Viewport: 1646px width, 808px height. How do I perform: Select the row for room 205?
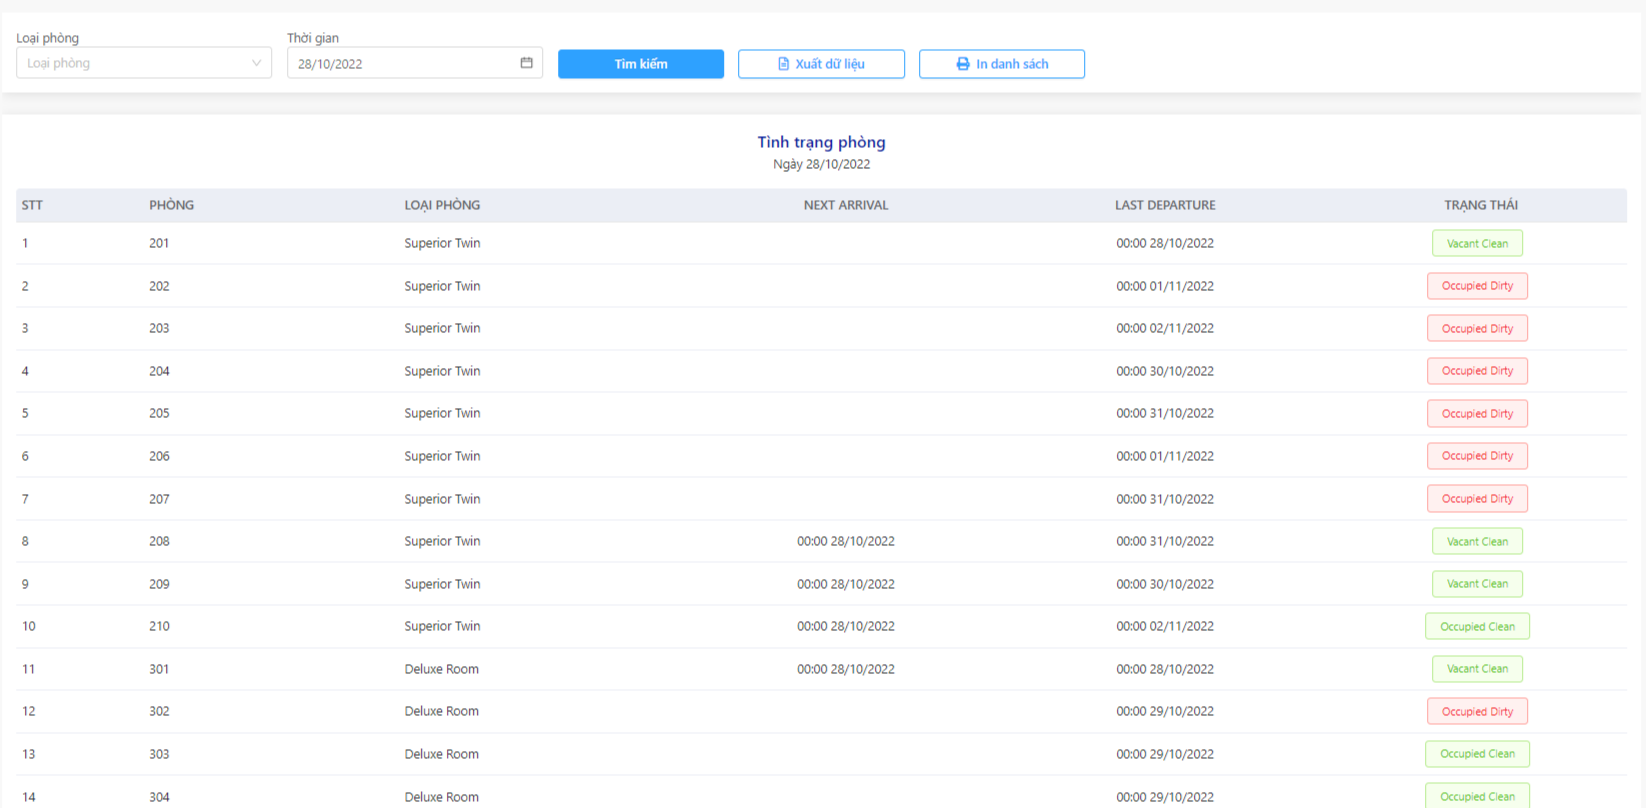[821, 413]
